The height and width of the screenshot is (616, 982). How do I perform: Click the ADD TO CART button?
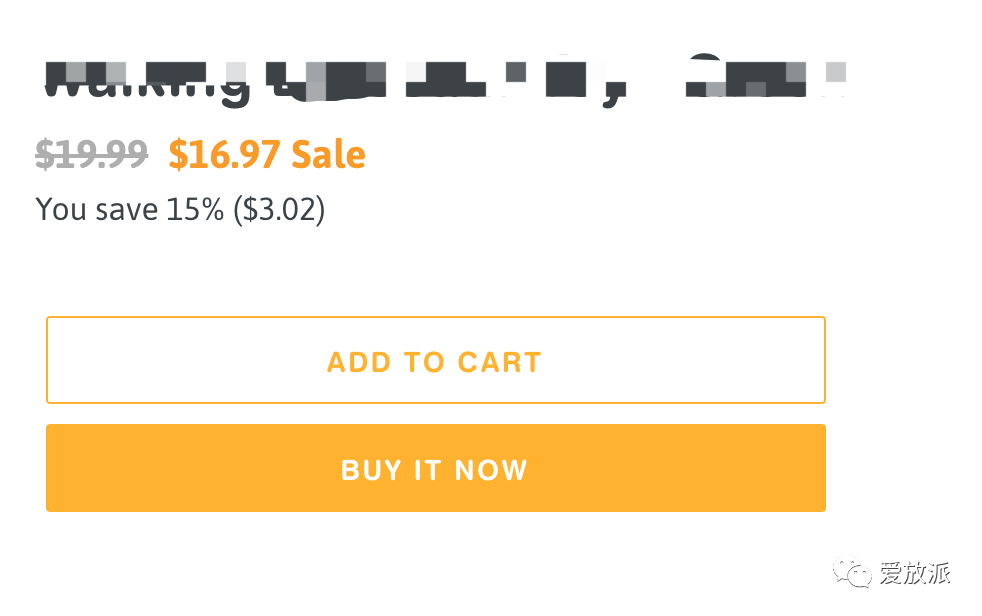(435, 360)
